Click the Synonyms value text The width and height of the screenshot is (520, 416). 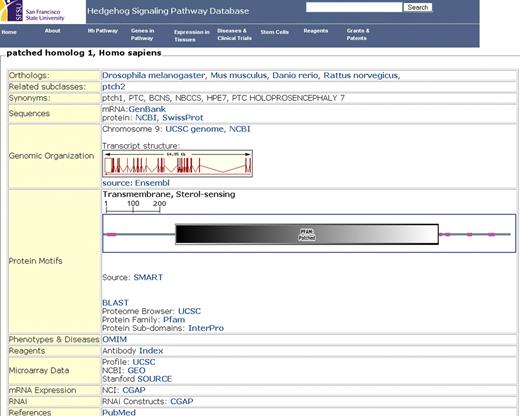[x=223, y=98]
